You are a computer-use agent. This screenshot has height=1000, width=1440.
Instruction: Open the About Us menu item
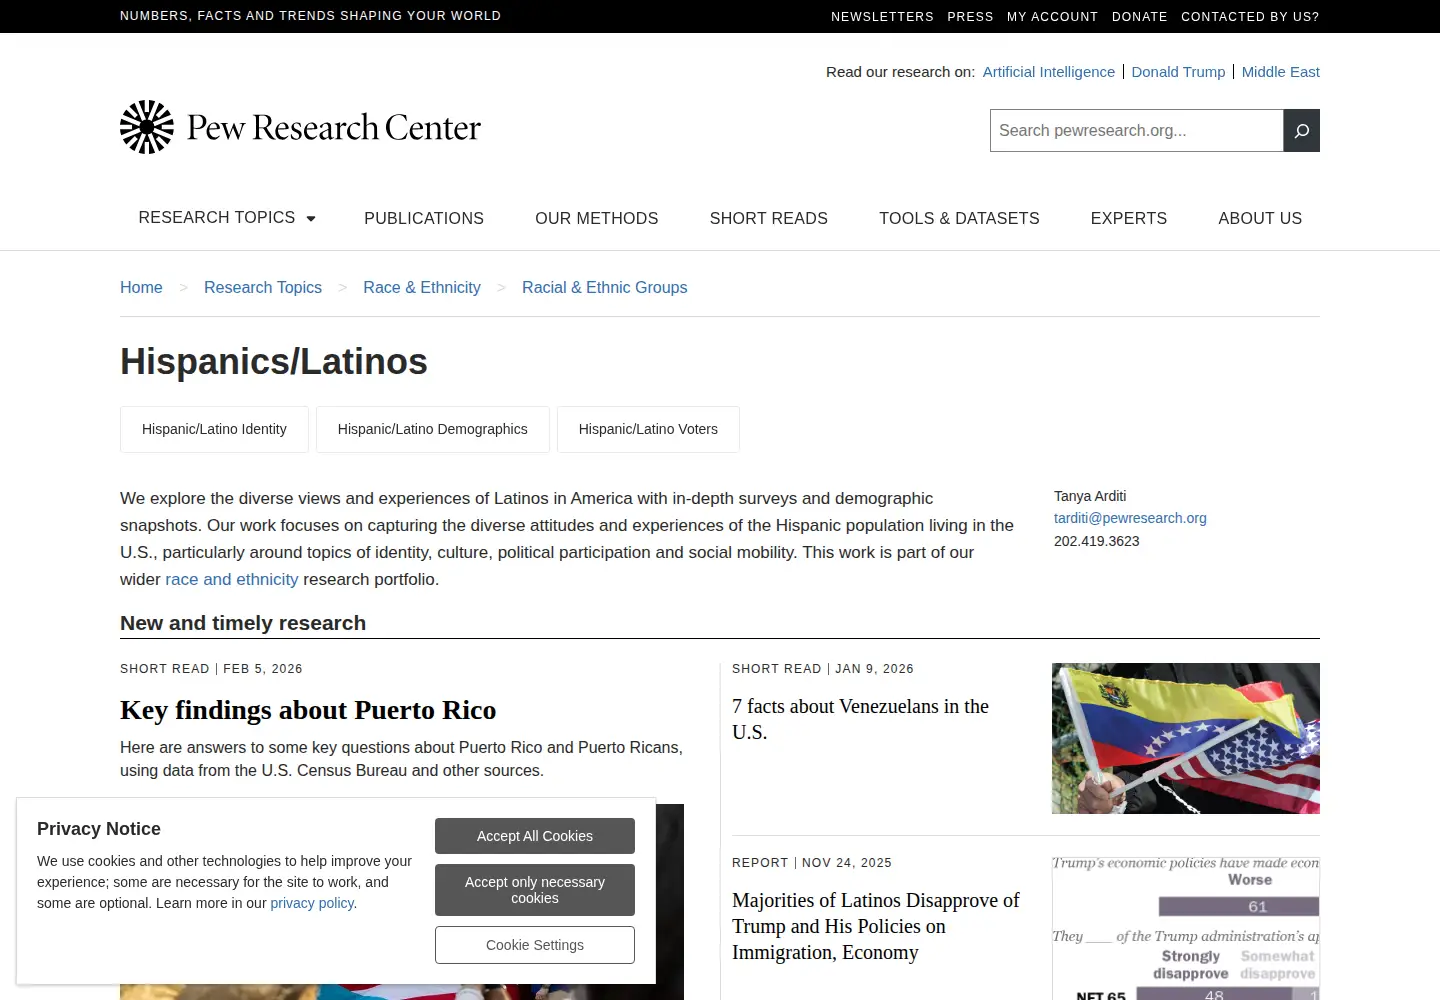point(1260,218)
